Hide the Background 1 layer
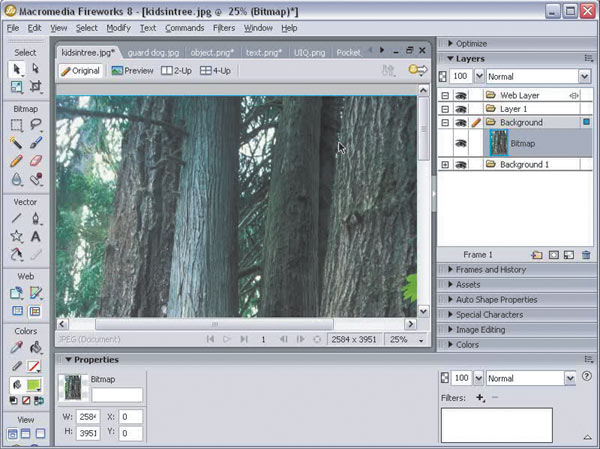The image size is (600, 449). pos(461,165)
